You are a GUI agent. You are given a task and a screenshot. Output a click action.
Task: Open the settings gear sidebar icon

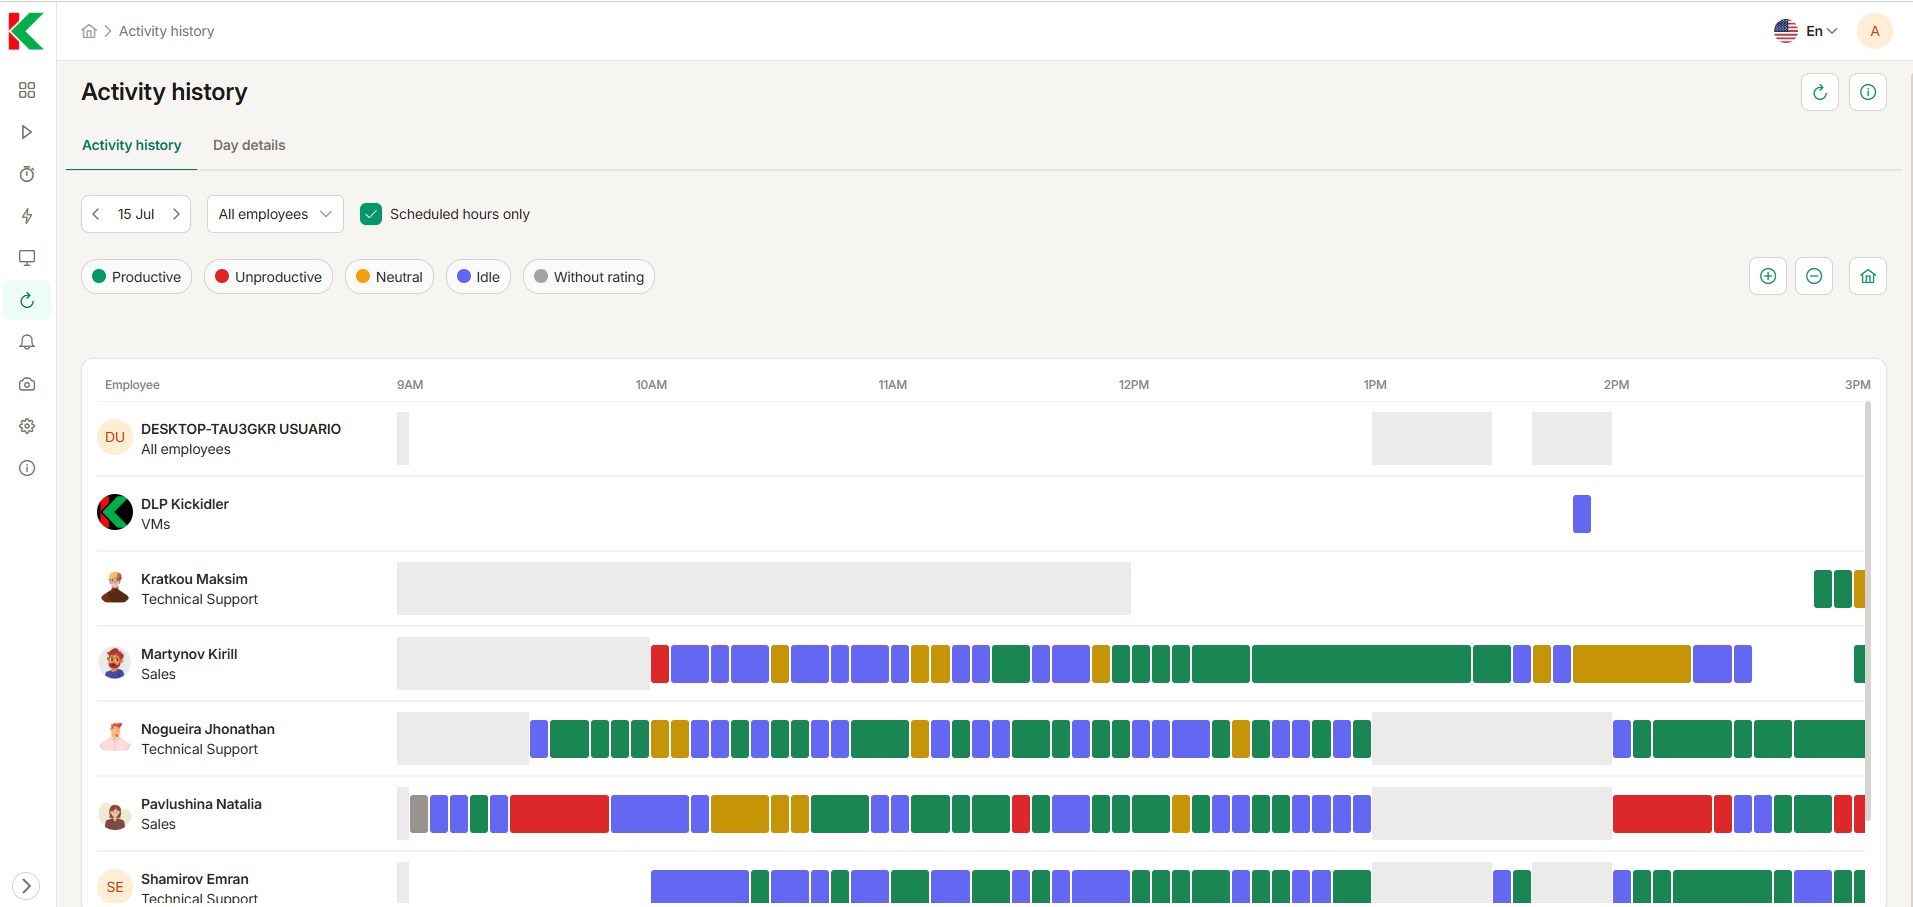(27, 426)
